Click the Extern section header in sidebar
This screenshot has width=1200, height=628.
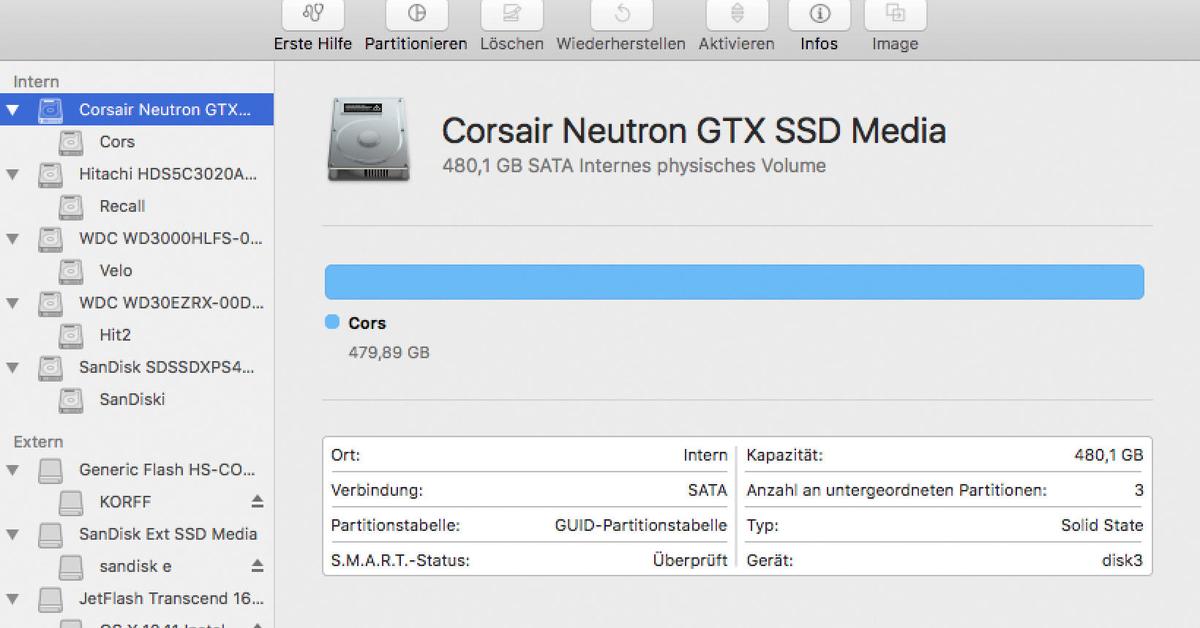pyautogui.click(x=38, y=442)
